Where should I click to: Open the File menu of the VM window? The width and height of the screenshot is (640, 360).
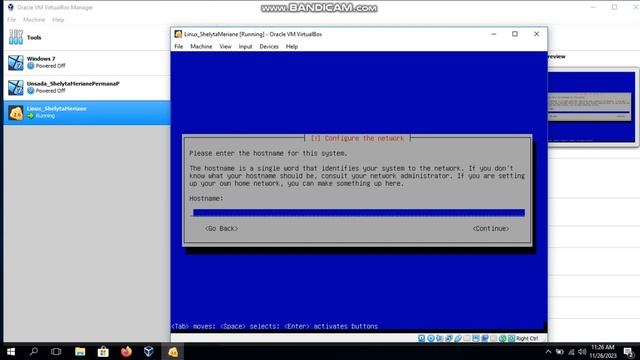[179, 47]
